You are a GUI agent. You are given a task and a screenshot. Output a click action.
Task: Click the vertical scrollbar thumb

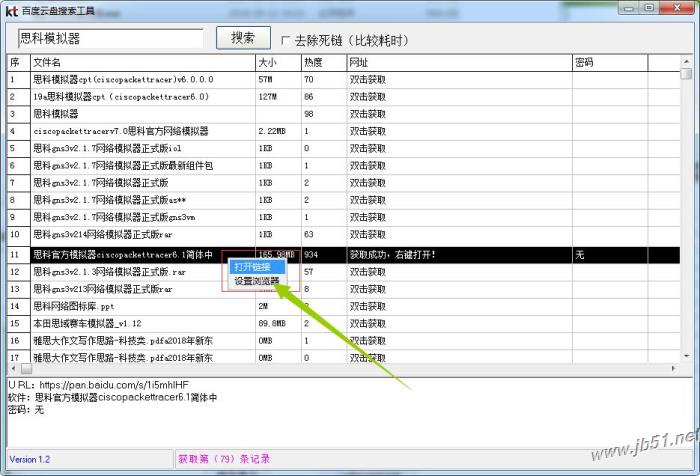(687, 73)
